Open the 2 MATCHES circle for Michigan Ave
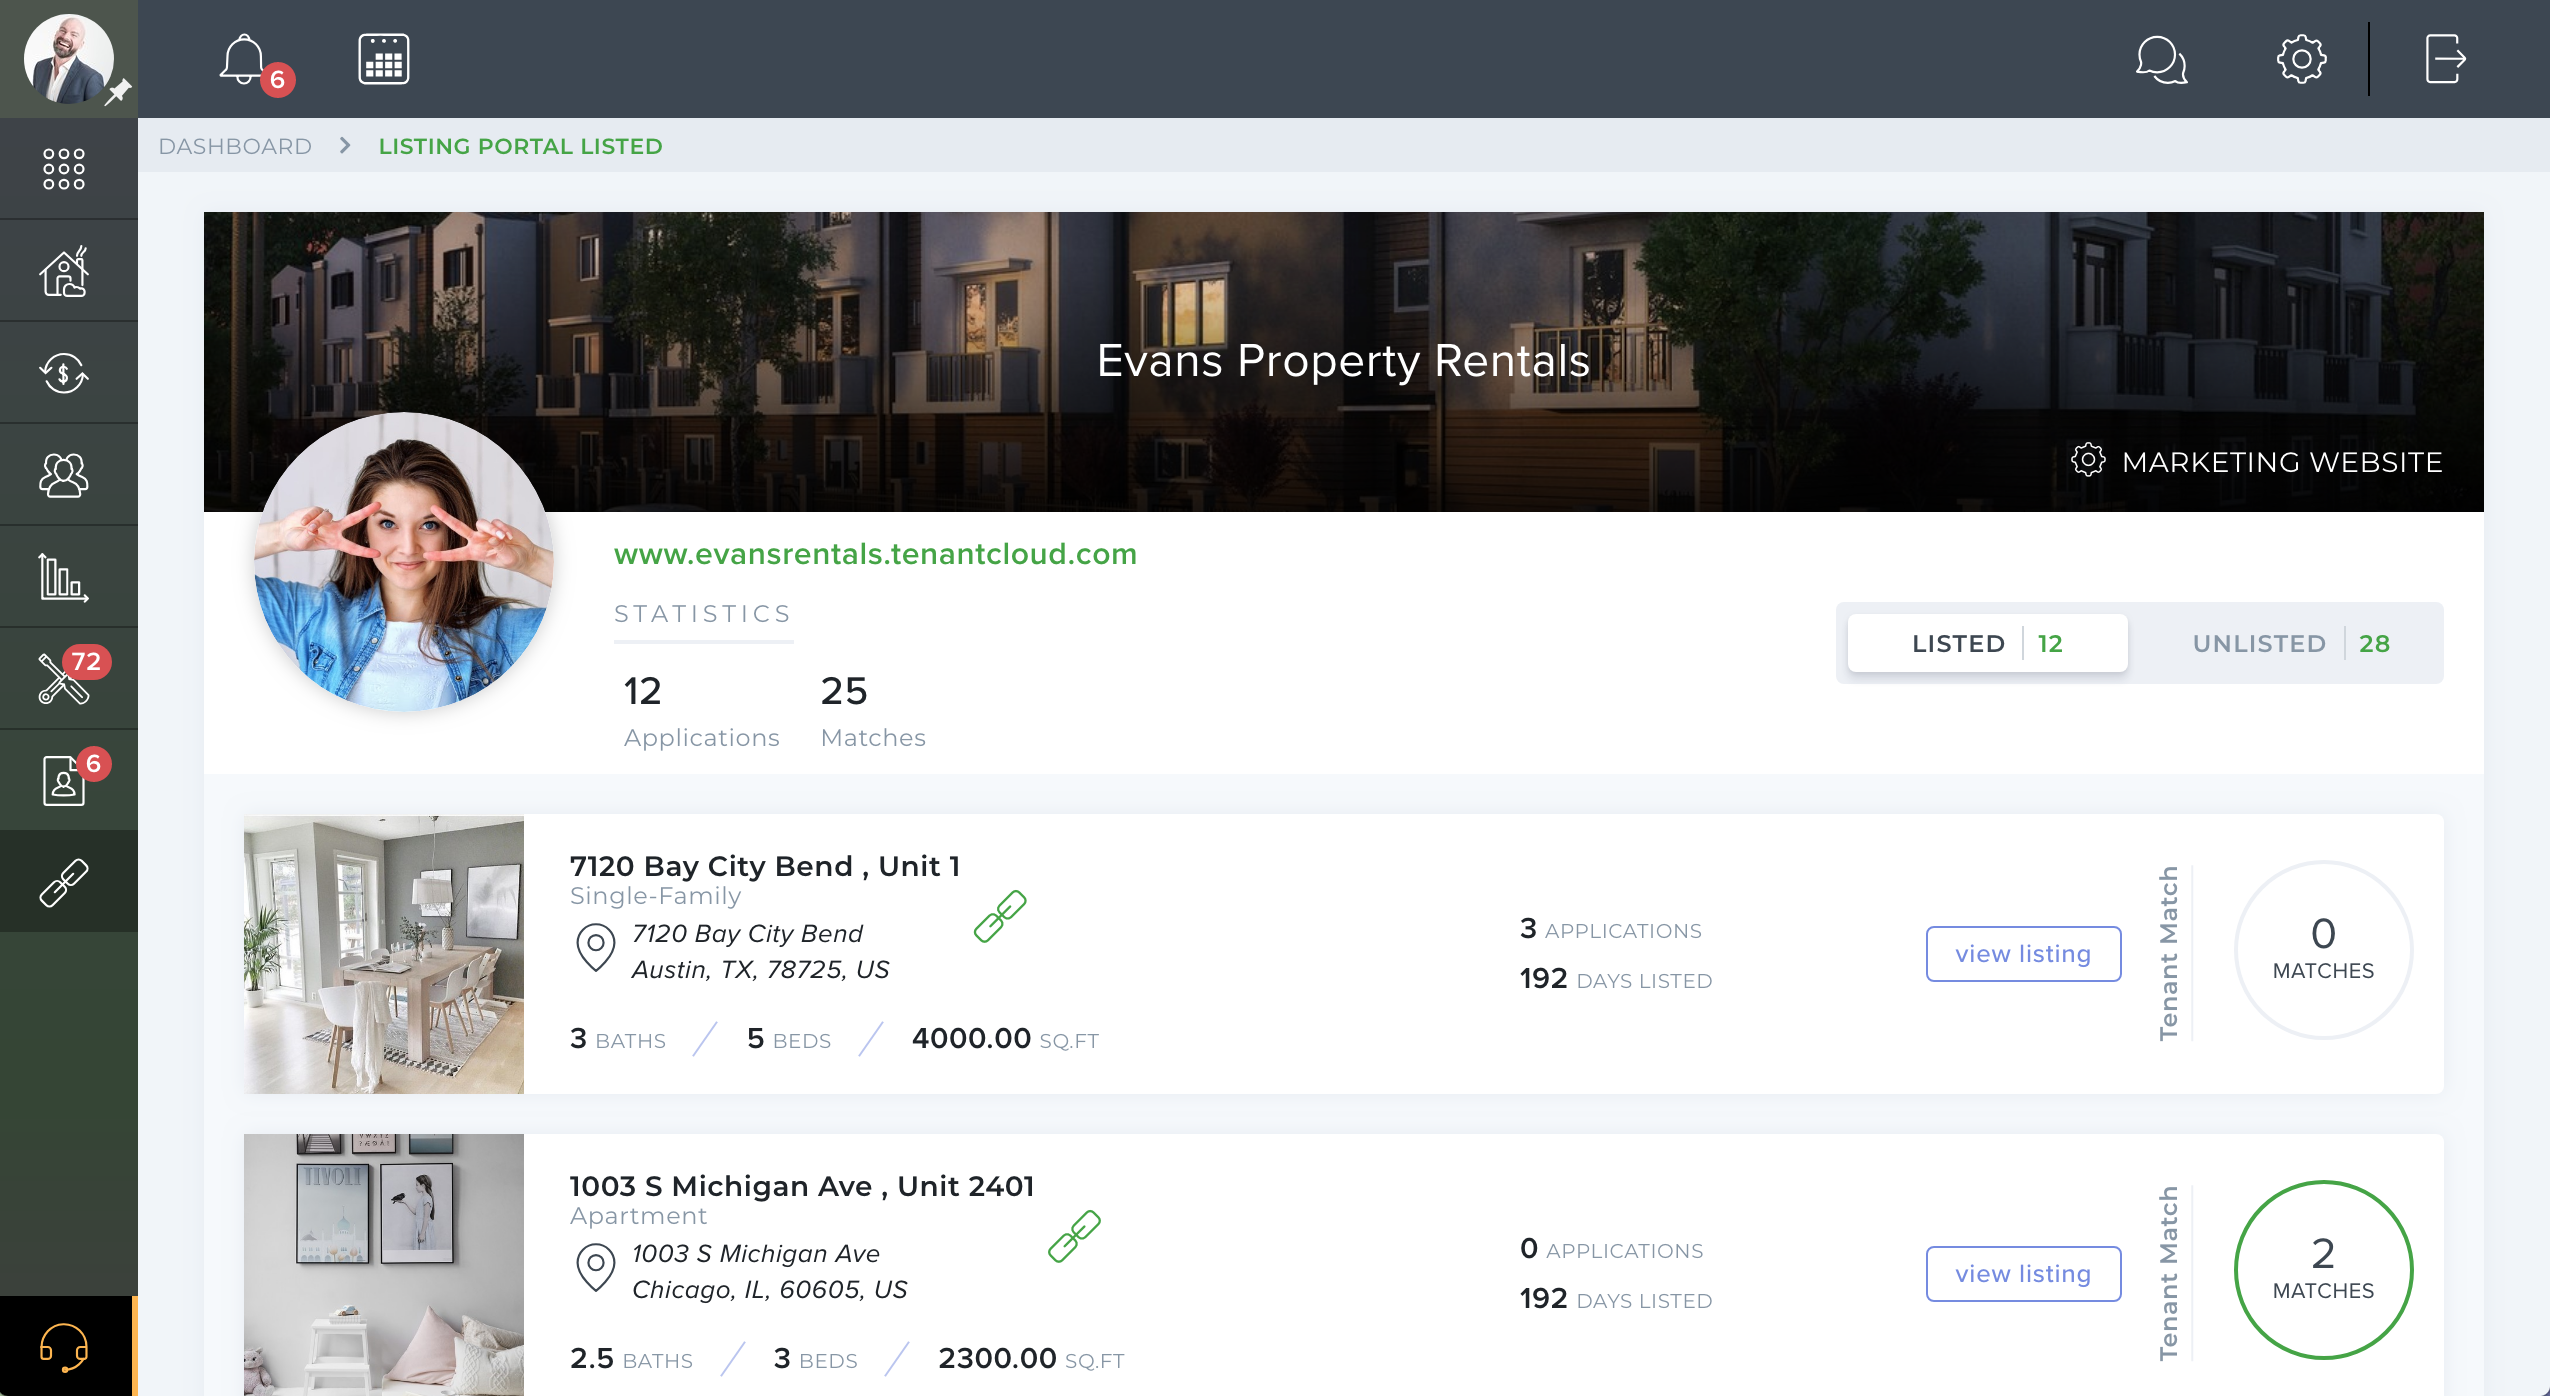 (x=2323, y=1270)
